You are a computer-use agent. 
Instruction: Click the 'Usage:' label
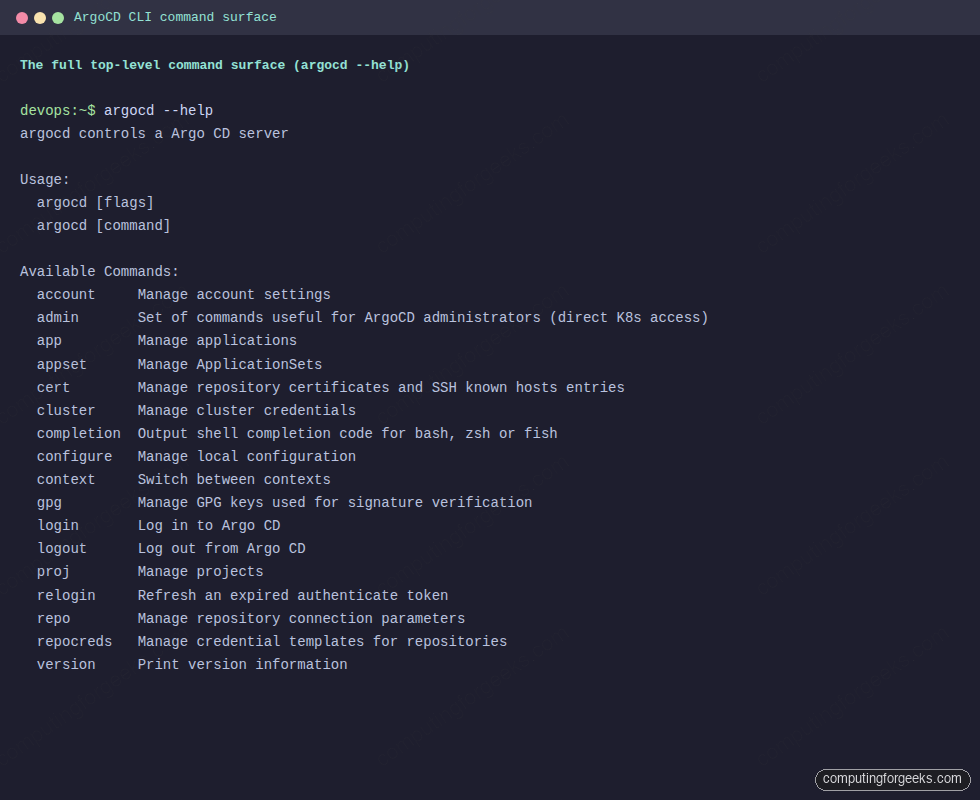45,180
